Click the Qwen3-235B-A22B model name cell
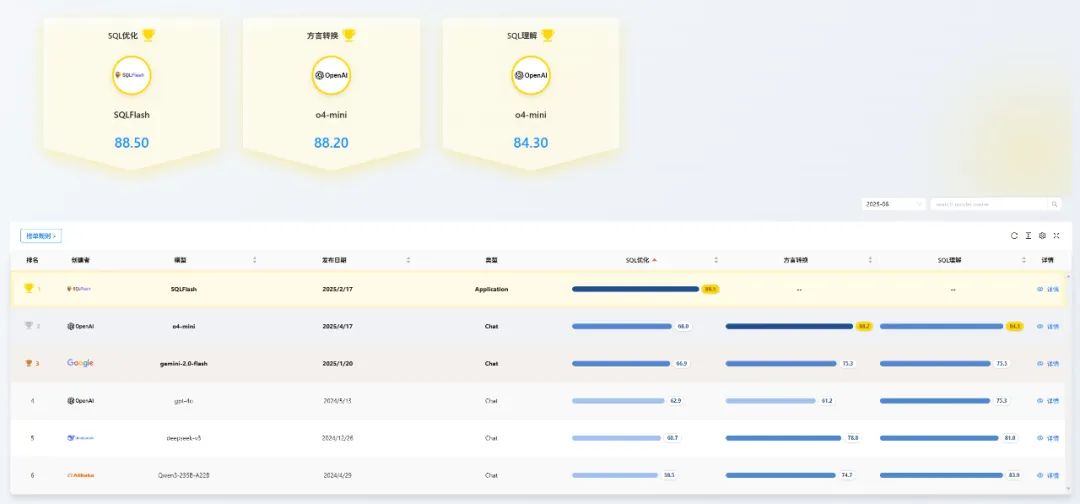 (184, 475)
